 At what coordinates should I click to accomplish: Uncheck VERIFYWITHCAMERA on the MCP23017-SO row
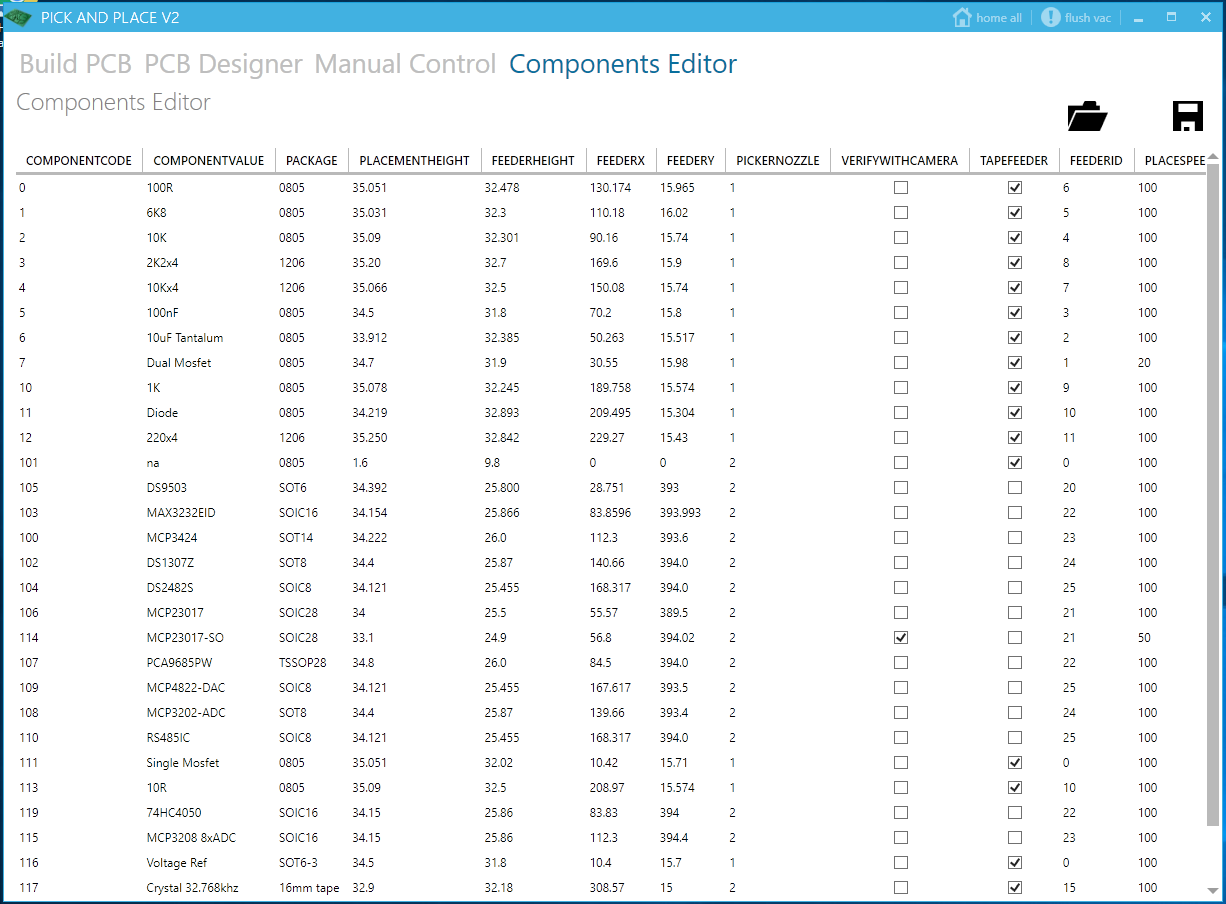(900, 637)
